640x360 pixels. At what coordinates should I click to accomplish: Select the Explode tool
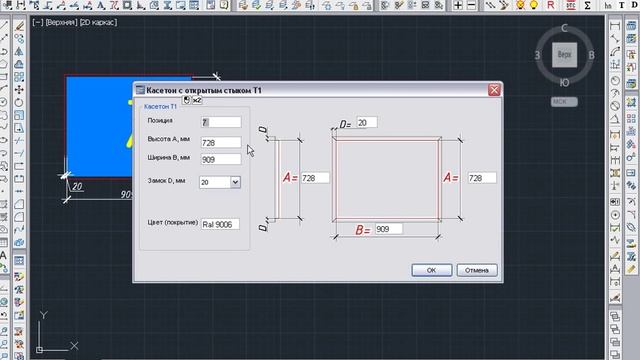coord(19,242)
